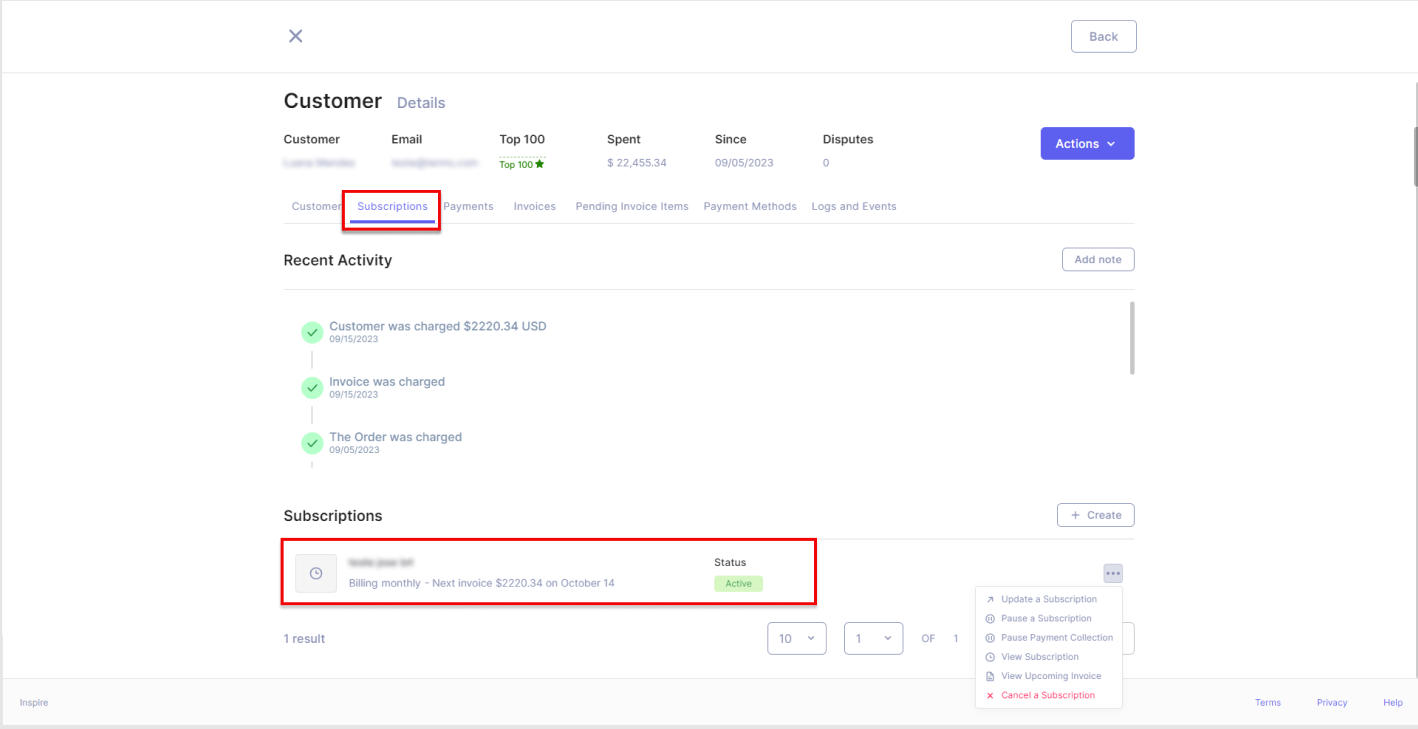The image size is (1418, 729).
Task: Select View Upcoming Invoice menu item
Action: coord(1050,676)
